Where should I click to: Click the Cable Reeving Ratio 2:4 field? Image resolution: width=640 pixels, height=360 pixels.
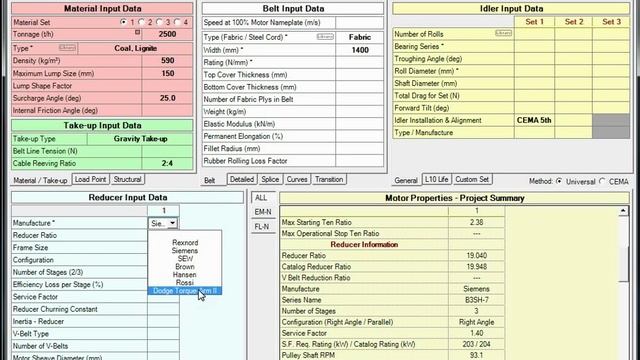167,163
